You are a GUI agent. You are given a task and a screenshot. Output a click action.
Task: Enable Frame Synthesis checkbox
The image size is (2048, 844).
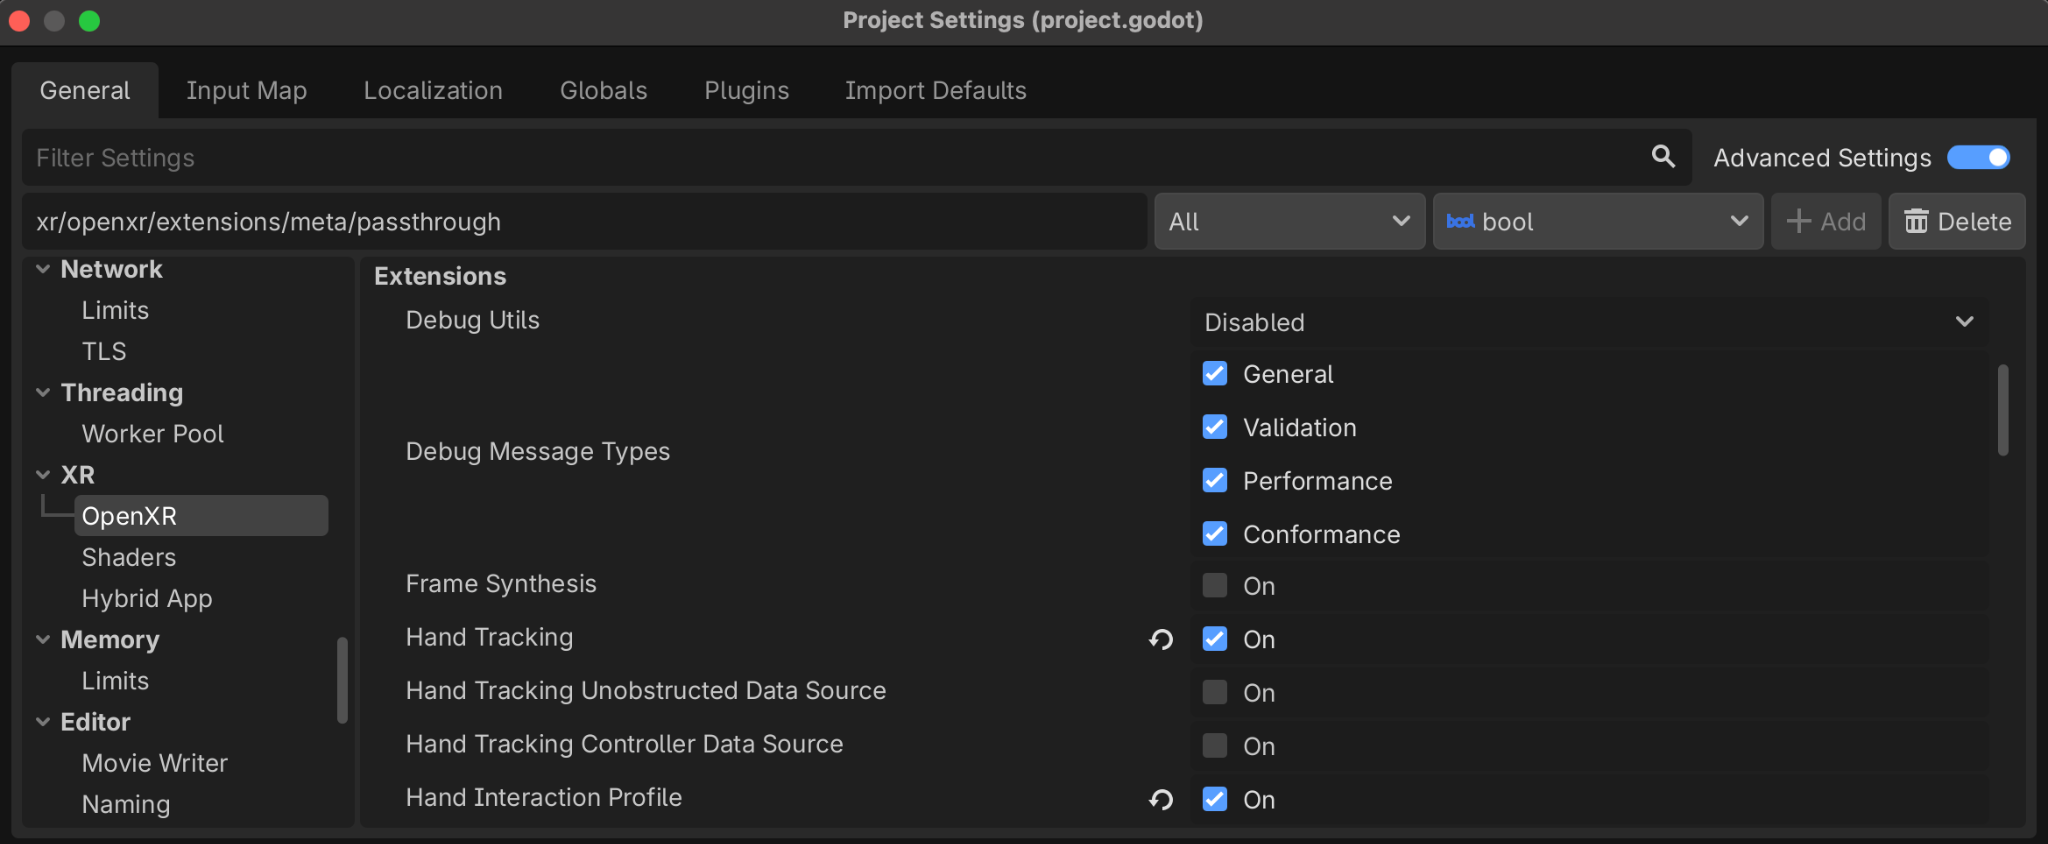point(1215,585)
